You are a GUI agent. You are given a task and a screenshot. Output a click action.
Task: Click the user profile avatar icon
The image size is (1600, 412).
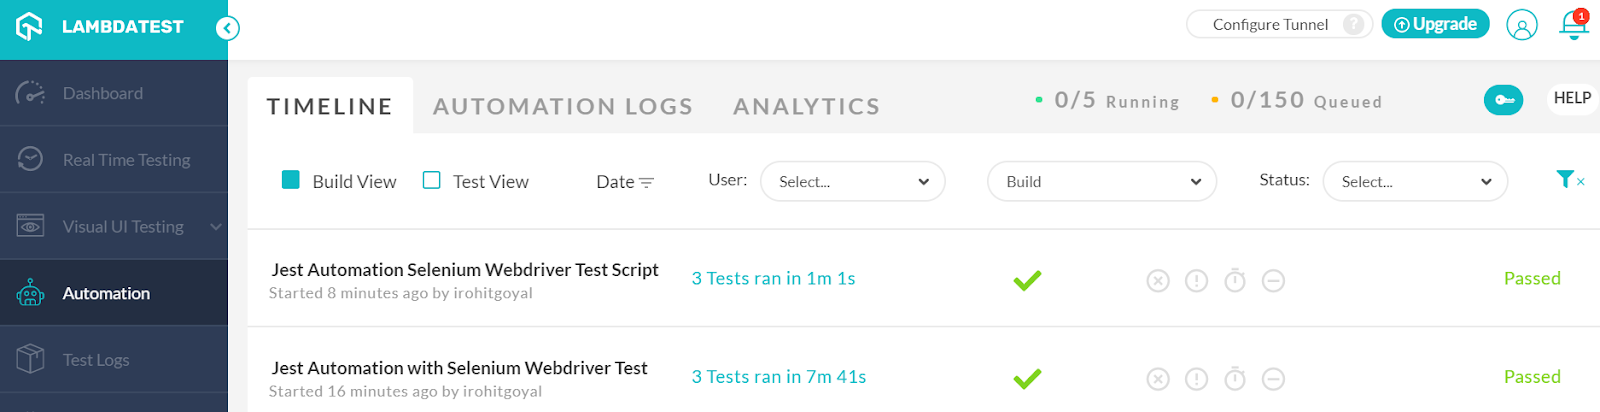[1521, 25]
